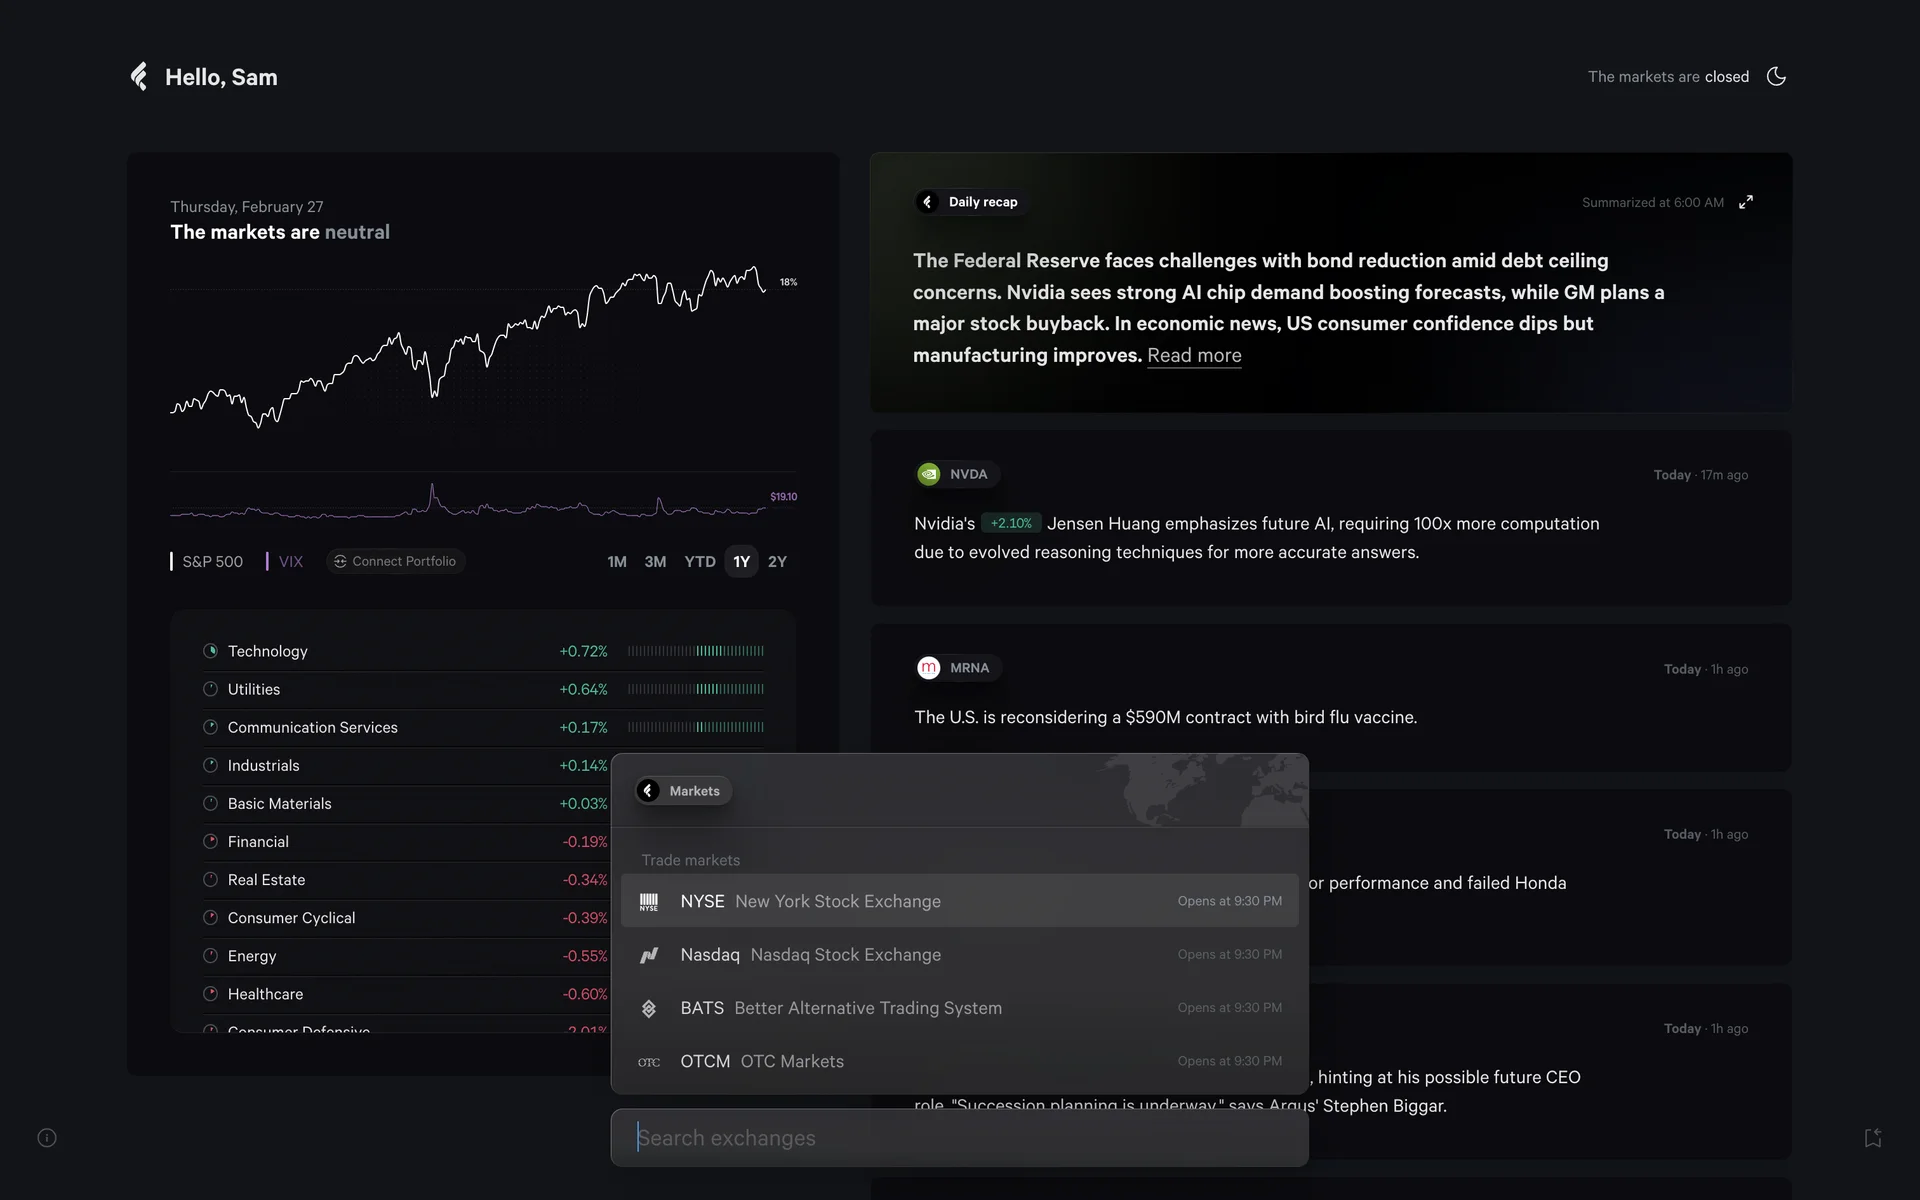The height and width of the screenshot is (1200, 1920).
Task: Click the Nasdaq exchange logo icon
Action: (x=649, y=955)
